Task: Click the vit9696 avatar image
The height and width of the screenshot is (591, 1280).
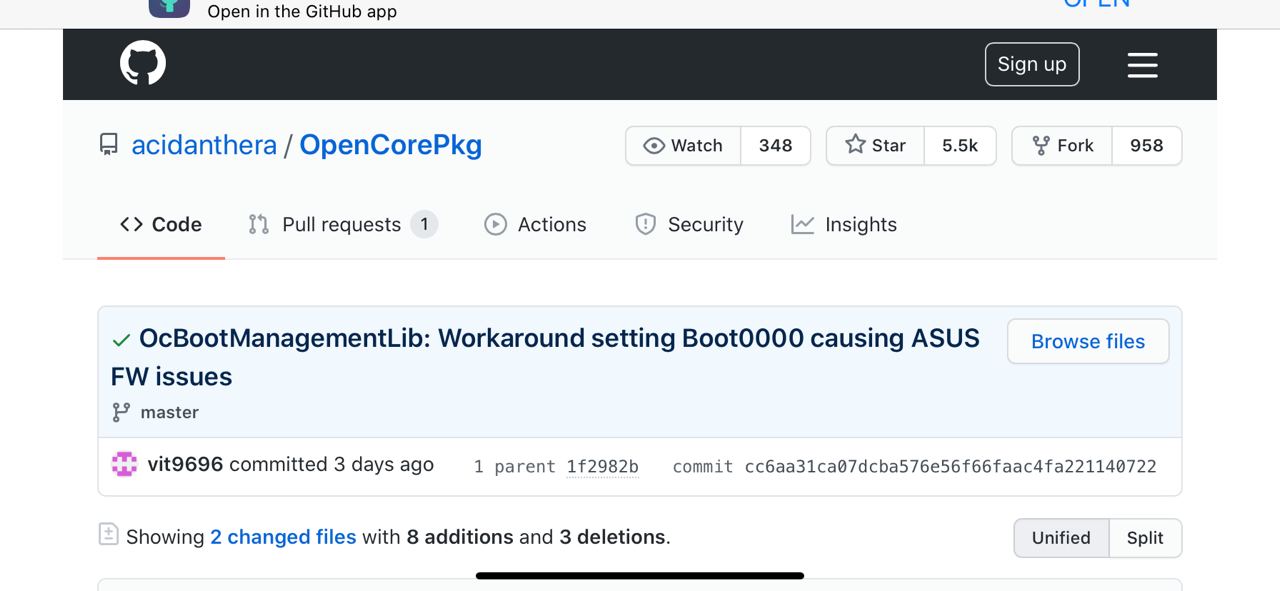Action: (x=124, y=464)
